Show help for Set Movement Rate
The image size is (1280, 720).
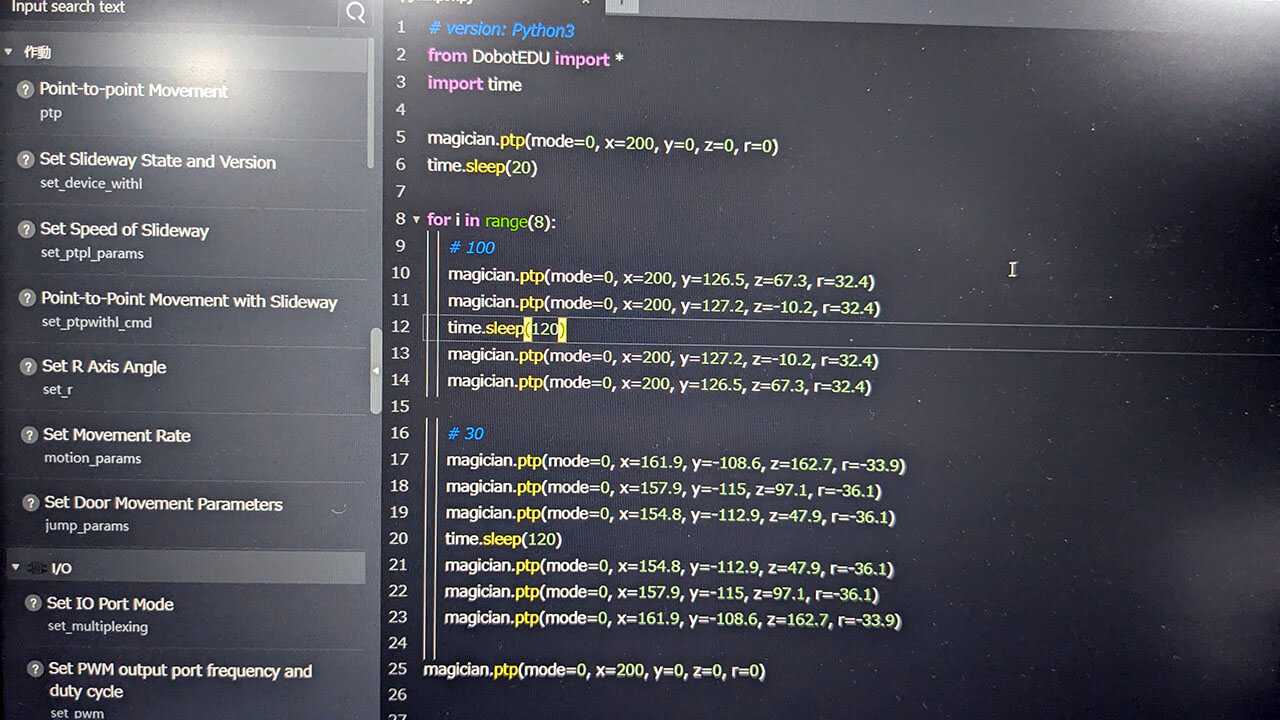tap(29, 435)
